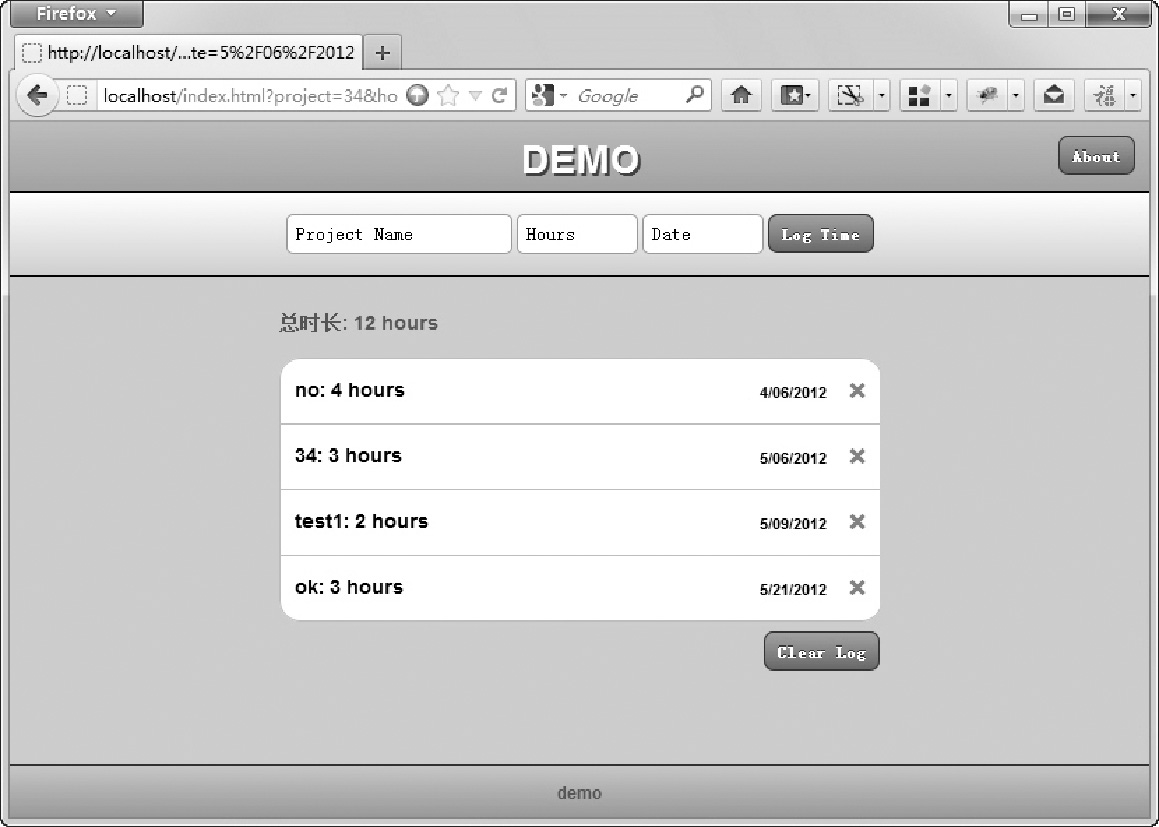The image size is (1159, 827).
Task: Go to the Firefox home page
Action: click(741, 95)
